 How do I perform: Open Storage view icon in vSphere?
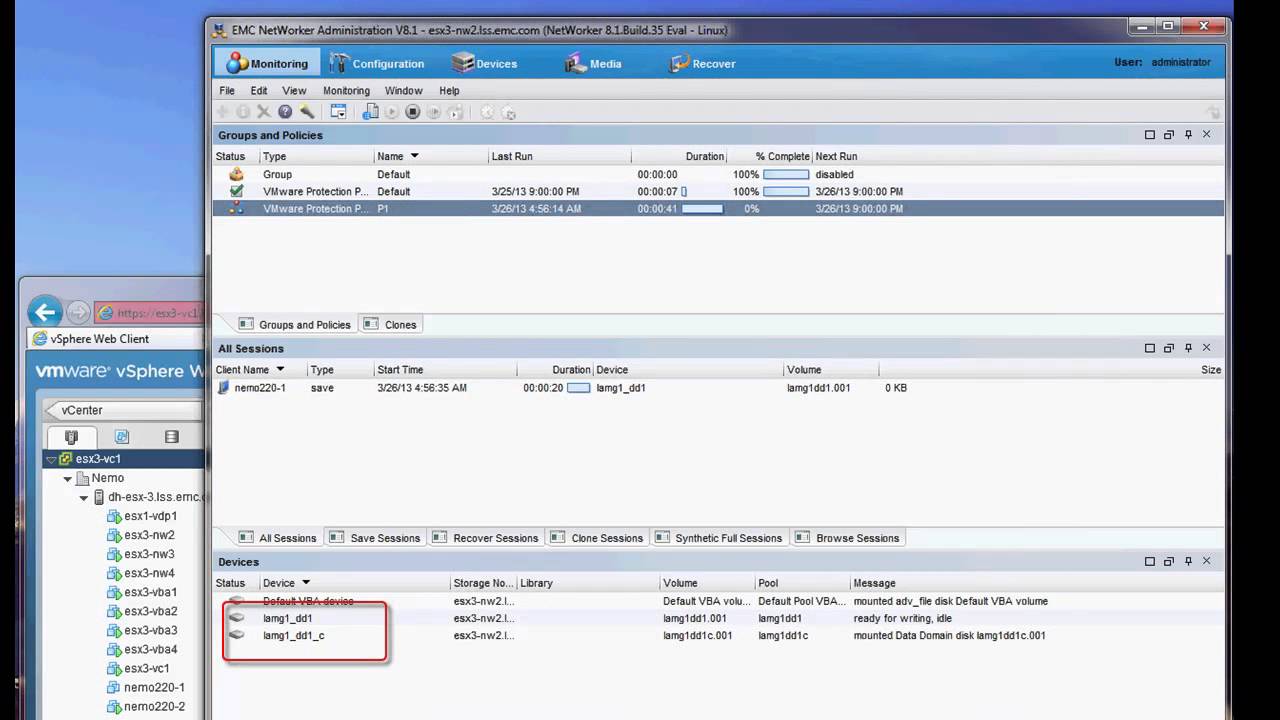(172, 437)
